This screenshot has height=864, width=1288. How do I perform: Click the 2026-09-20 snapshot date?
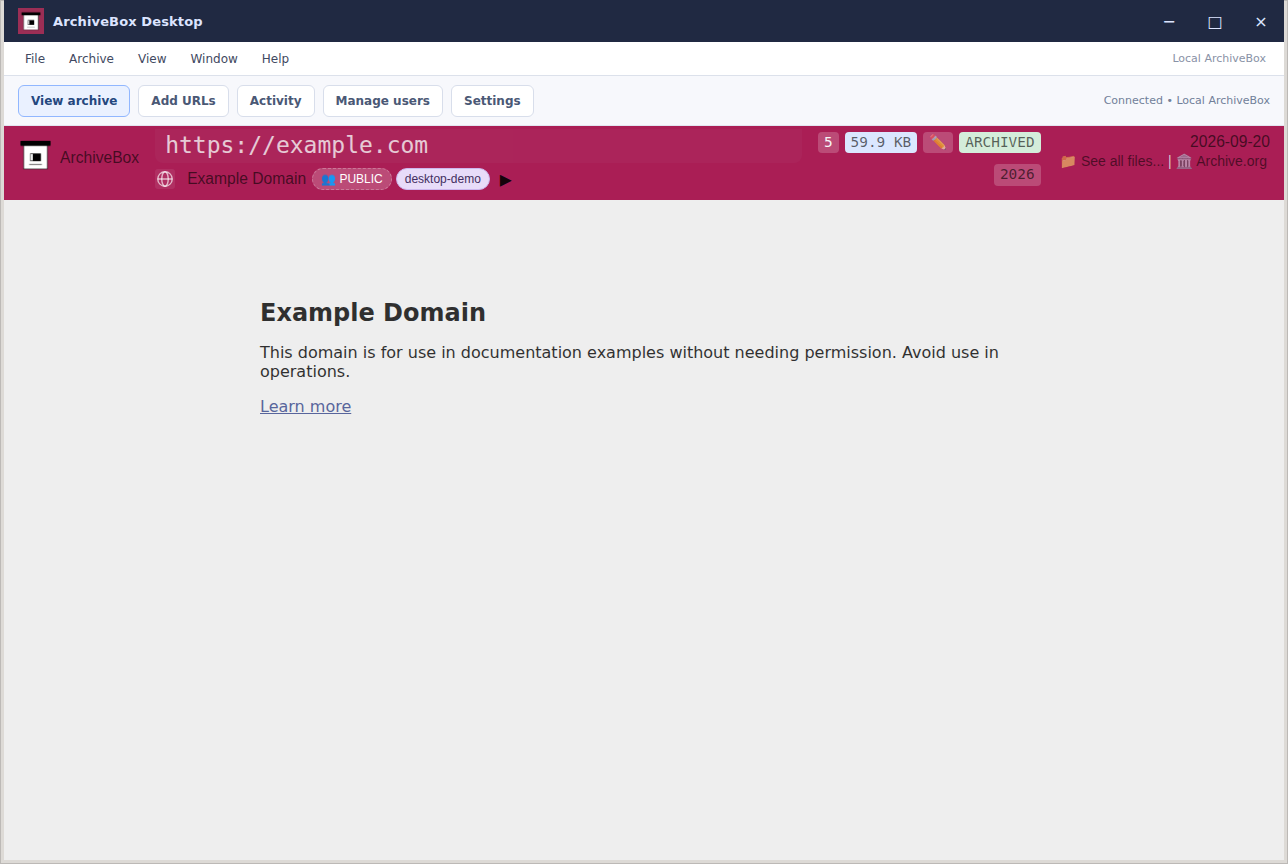(1230, 142)
